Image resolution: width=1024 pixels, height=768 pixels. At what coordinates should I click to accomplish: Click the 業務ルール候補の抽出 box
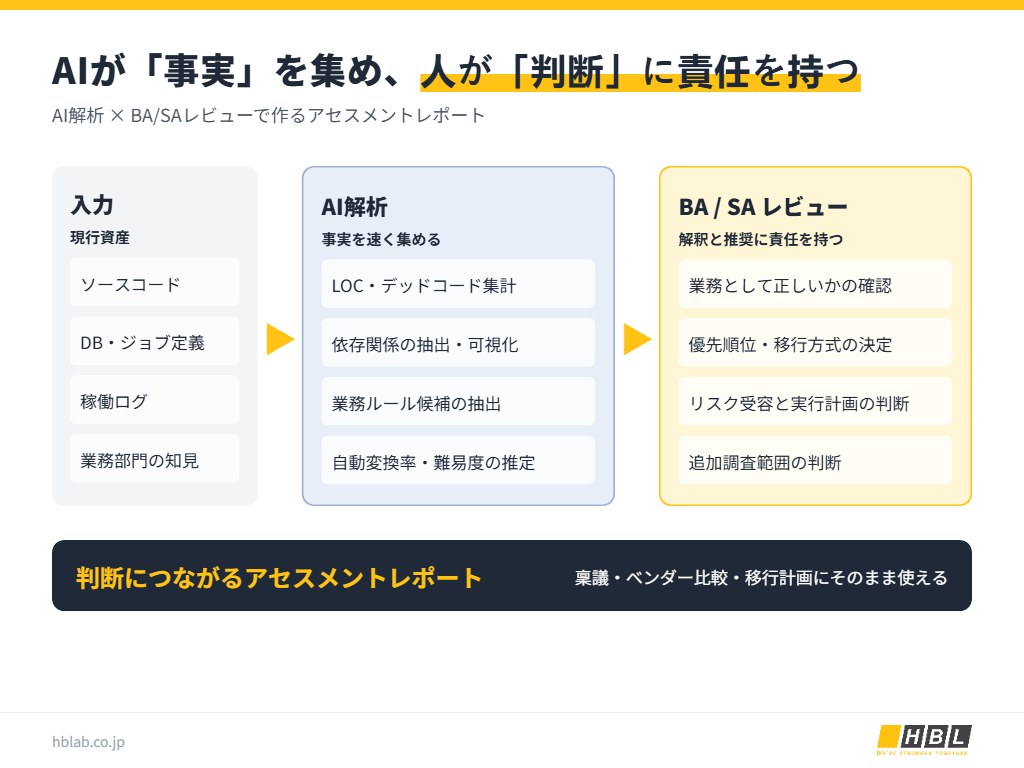click(458, 402)
